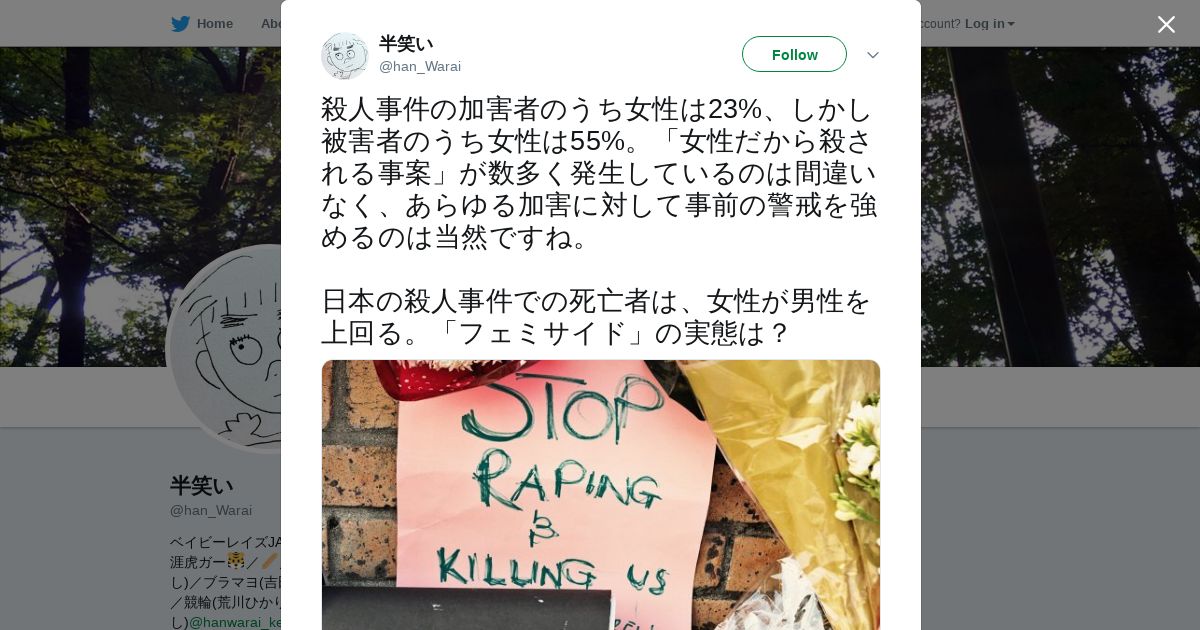Viewport: 1200px width, 630px height.
Task: Click the caret next to Log in
Action: coord(1011,24)
